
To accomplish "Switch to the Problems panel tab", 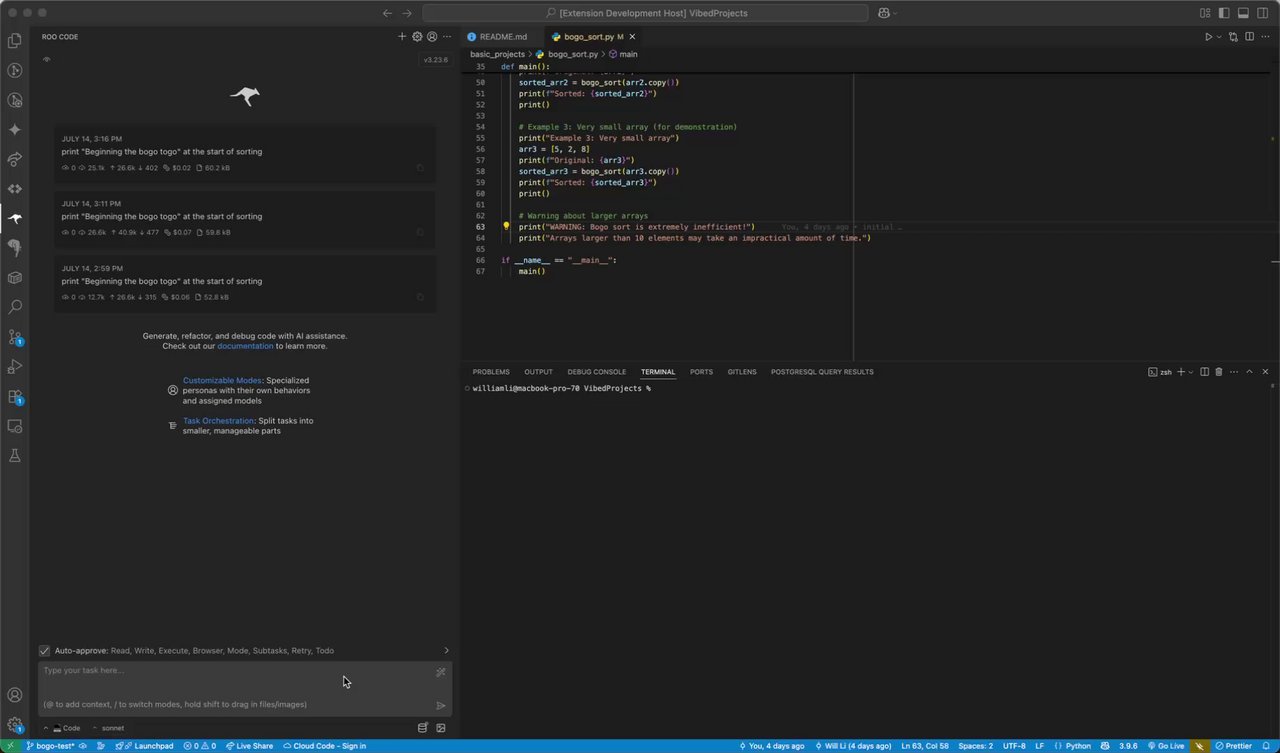I will 491,372.
